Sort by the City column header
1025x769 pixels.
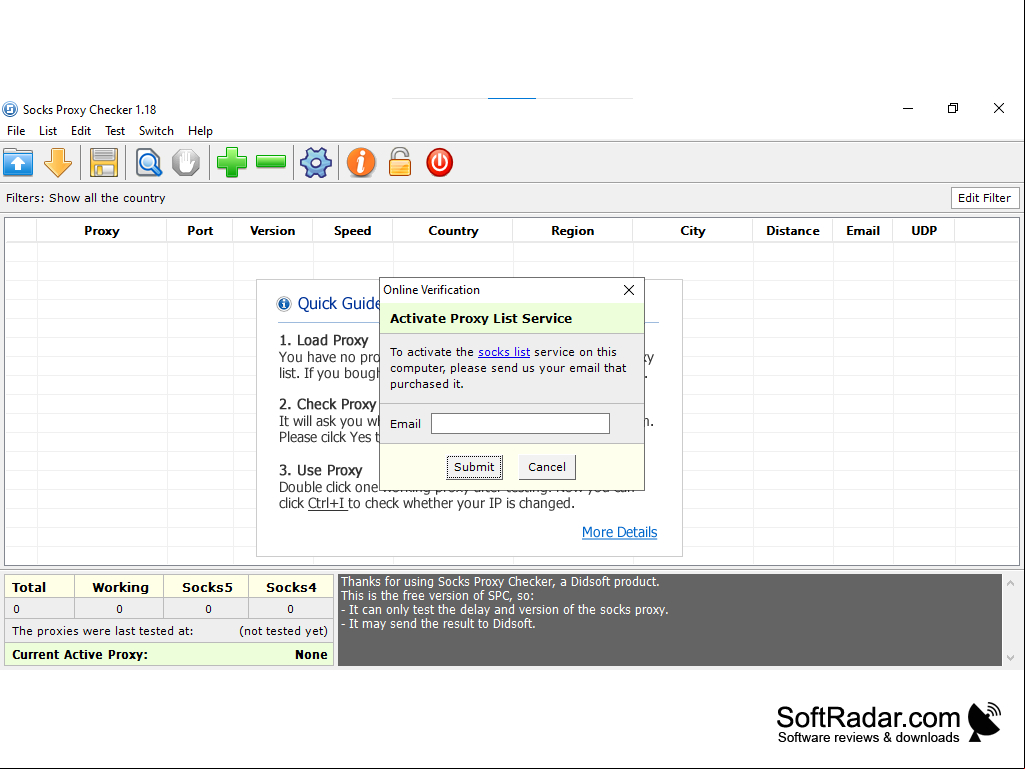(692, 231)
